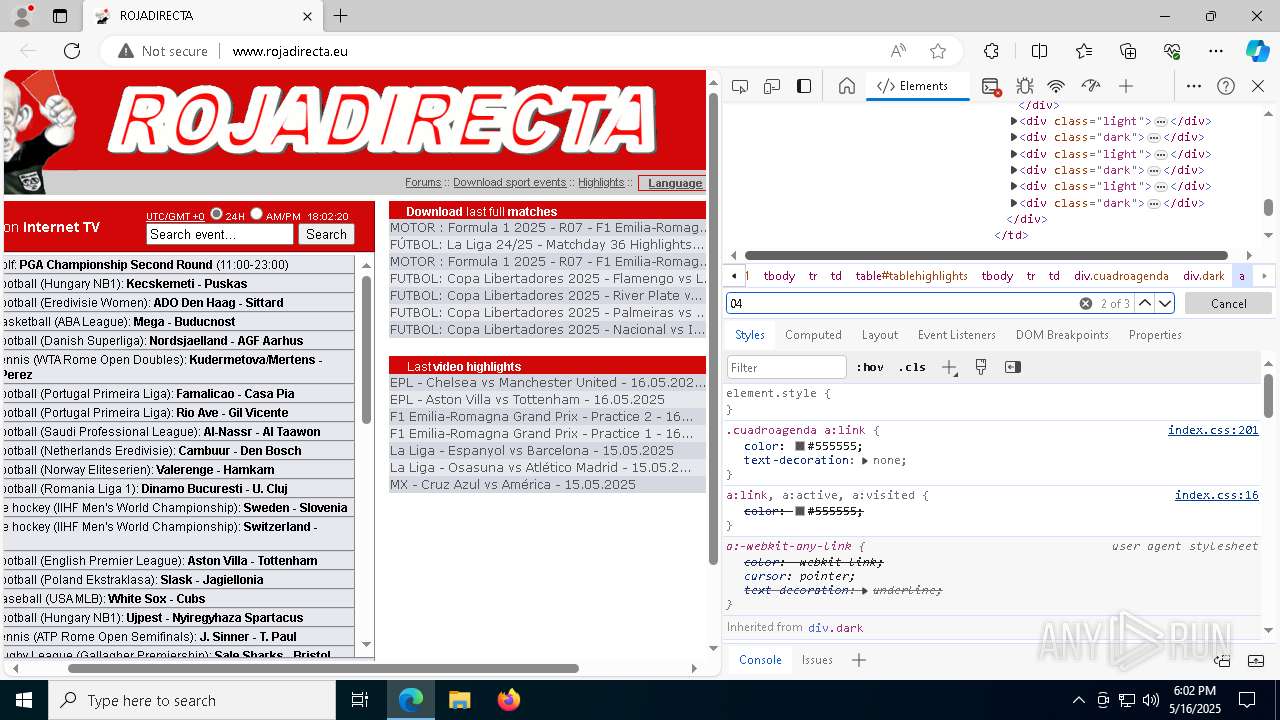Open Edge settings and more menu
Image resolution: width=1280 pixels, height=720 pixels.
[1216, 51]
